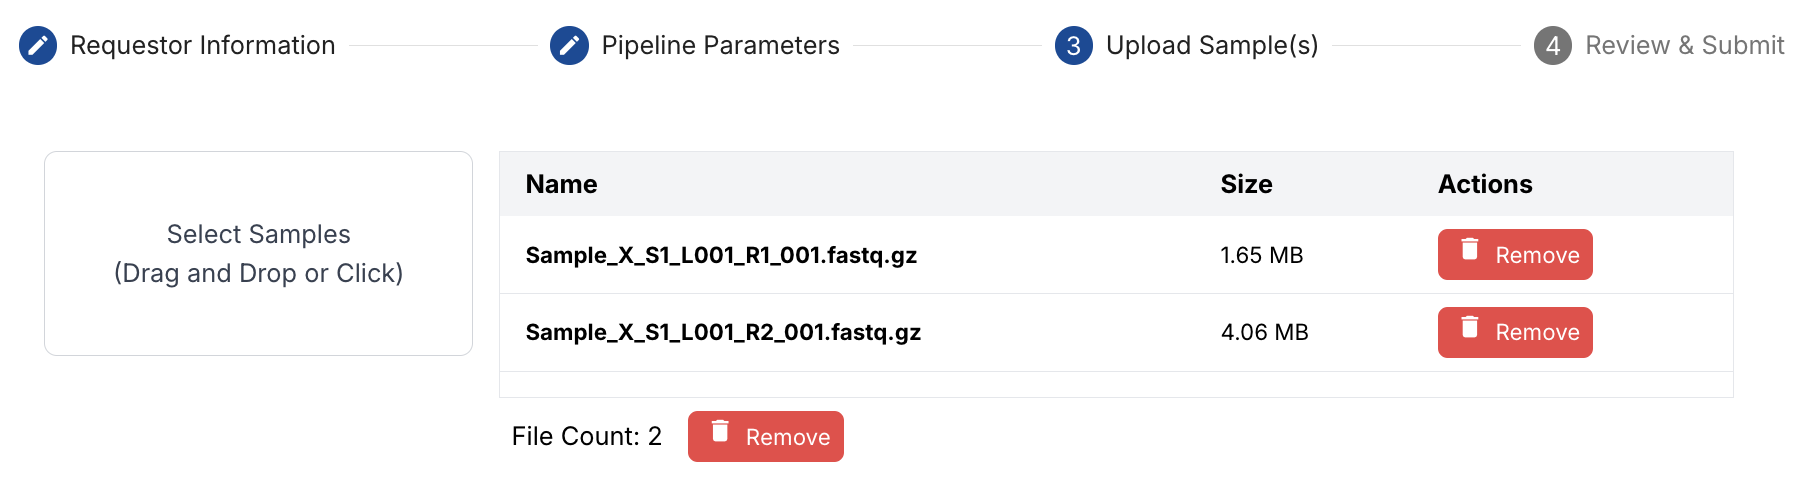Click the Pipeline Parameters pencil step icon
Screen dimensions: 1806x486
(x=569, y=46)
